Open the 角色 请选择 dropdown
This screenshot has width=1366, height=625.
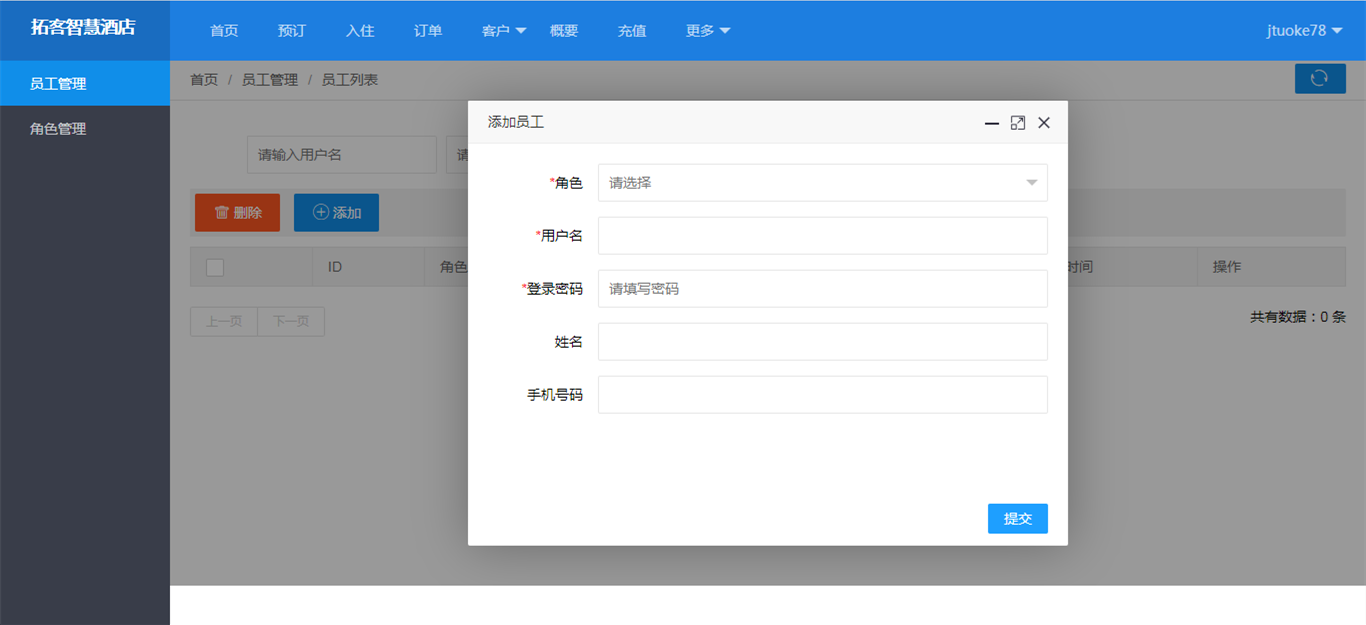tap(823, 183)
